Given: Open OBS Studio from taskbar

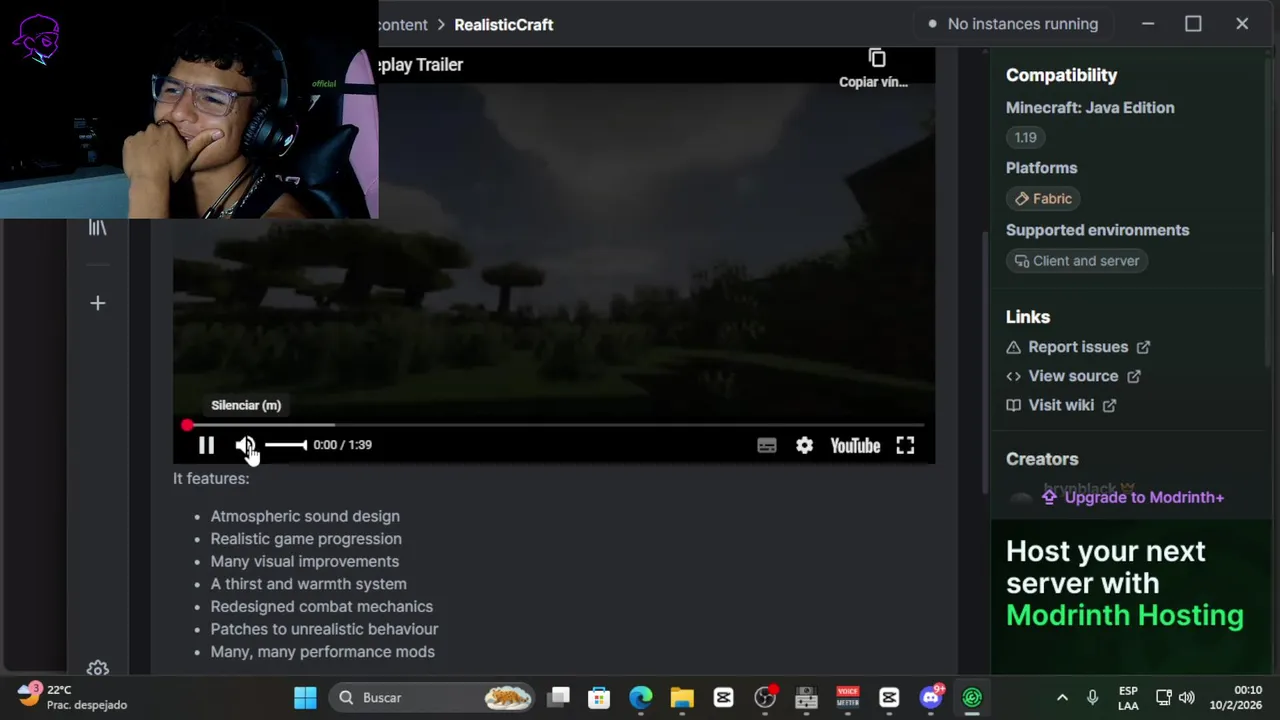Looking at the screenshot, I should (x=765, y=697).
